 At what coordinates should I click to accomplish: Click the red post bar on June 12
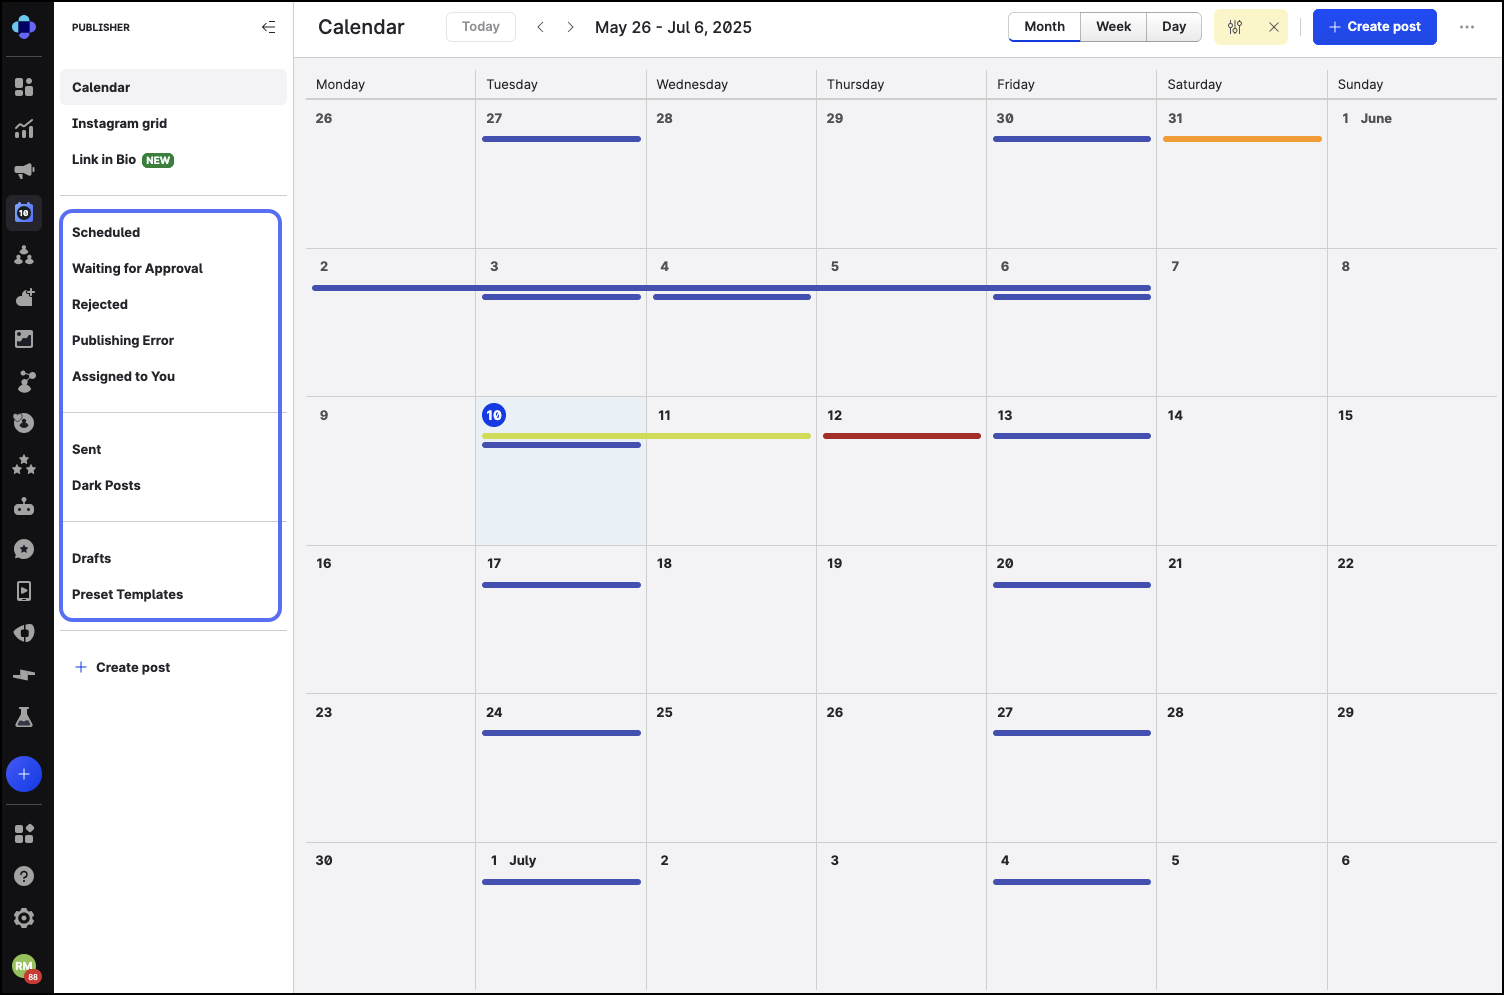901,436
